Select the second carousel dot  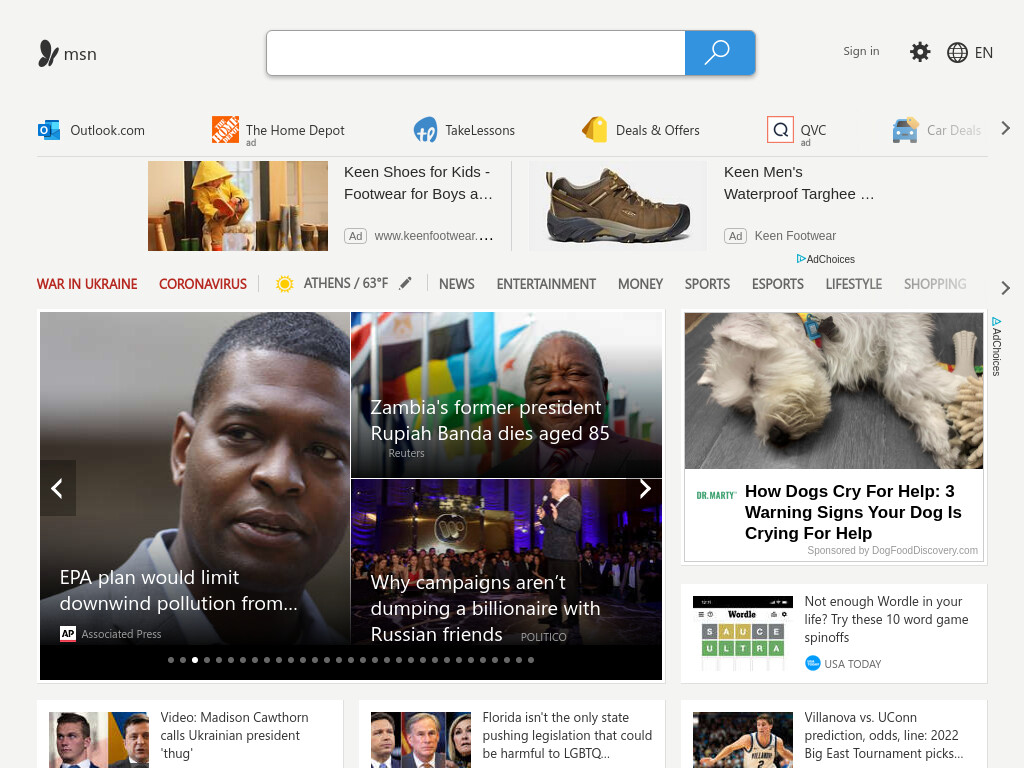pos(183,660)
